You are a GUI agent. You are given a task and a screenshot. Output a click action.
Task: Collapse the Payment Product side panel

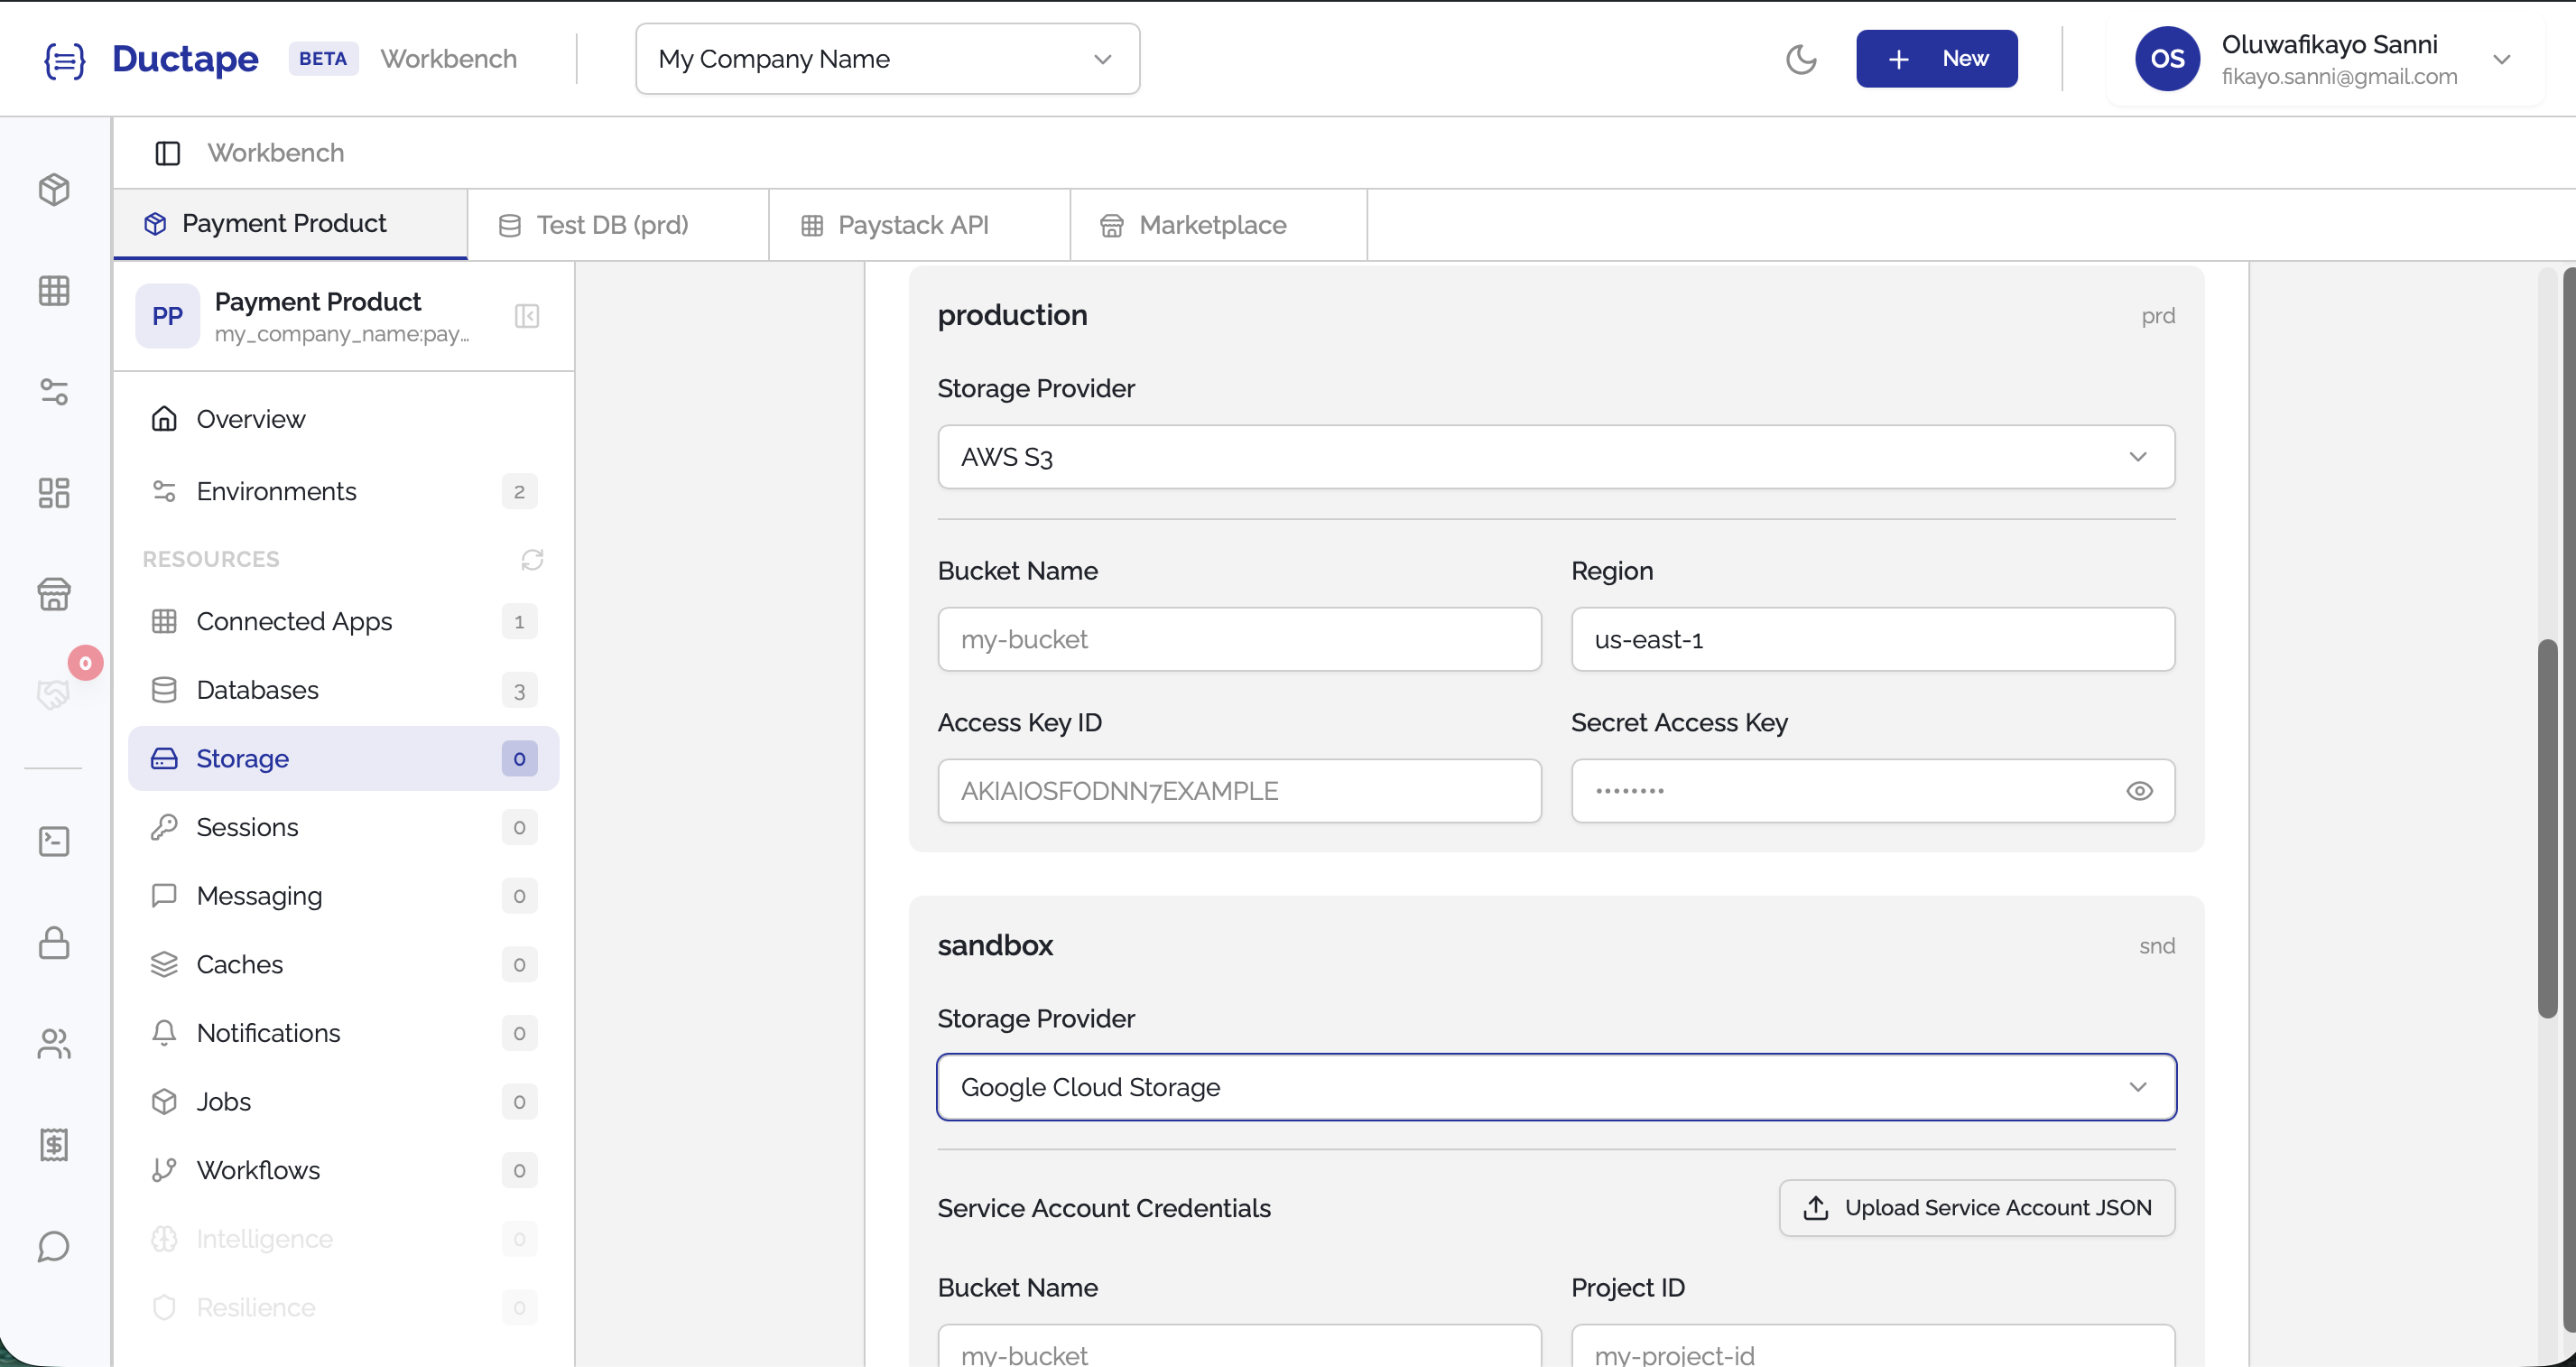coord(527,316)
